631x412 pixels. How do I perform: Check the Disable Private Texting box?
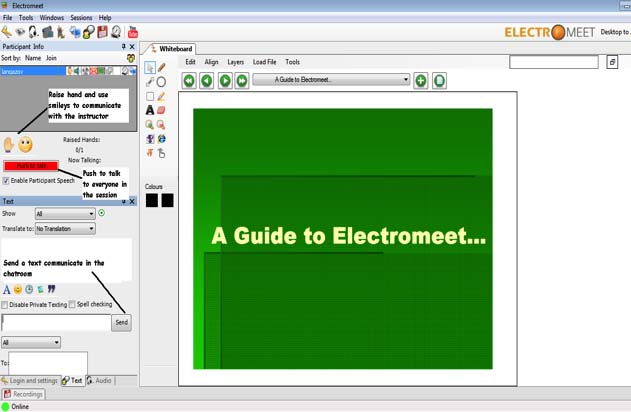(4, 305)
